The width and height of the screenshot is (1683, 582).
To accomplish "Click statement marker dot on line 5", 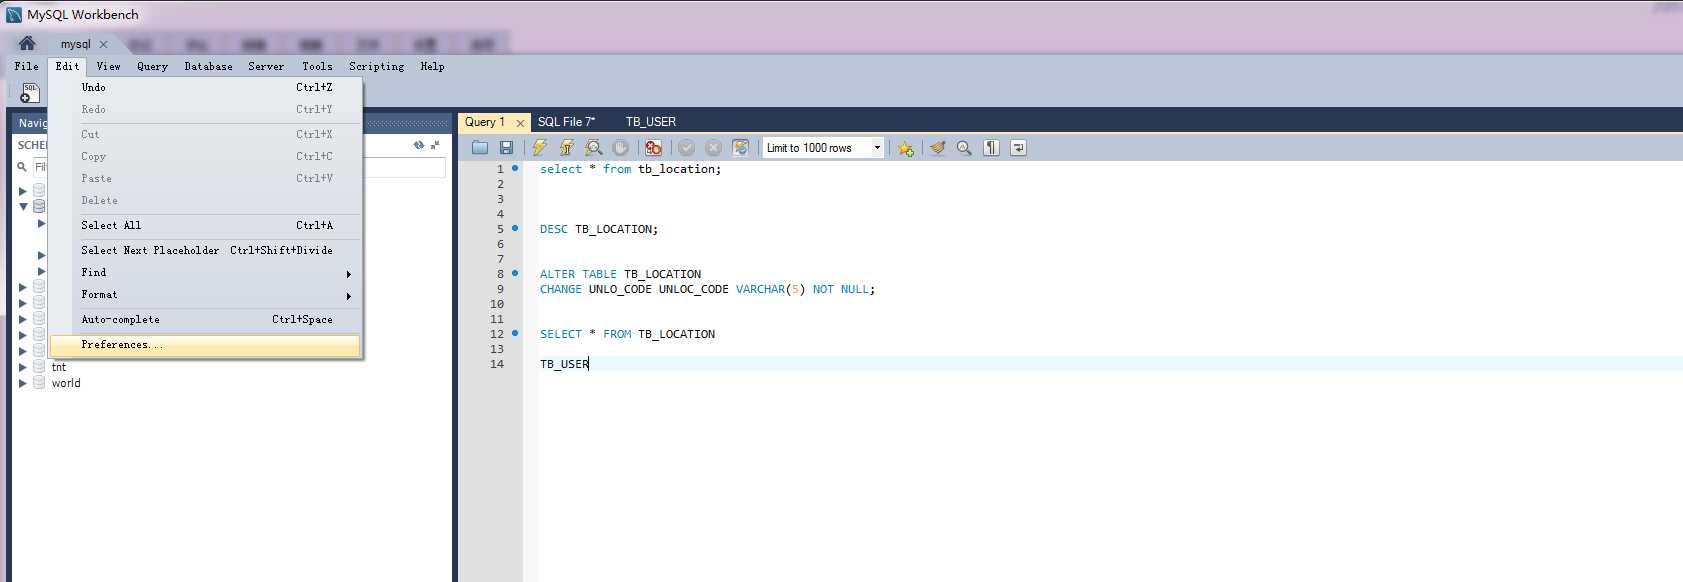I will pos(515,228).
